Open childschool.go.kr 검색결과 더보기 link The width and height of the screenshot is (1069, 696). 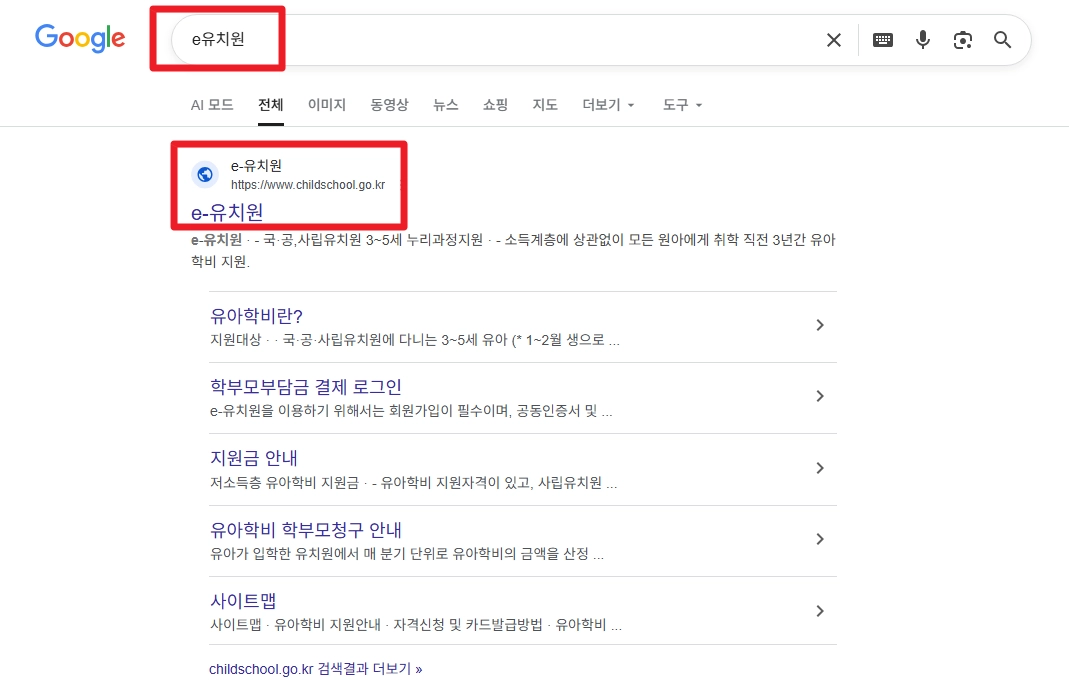pos(317,668)
